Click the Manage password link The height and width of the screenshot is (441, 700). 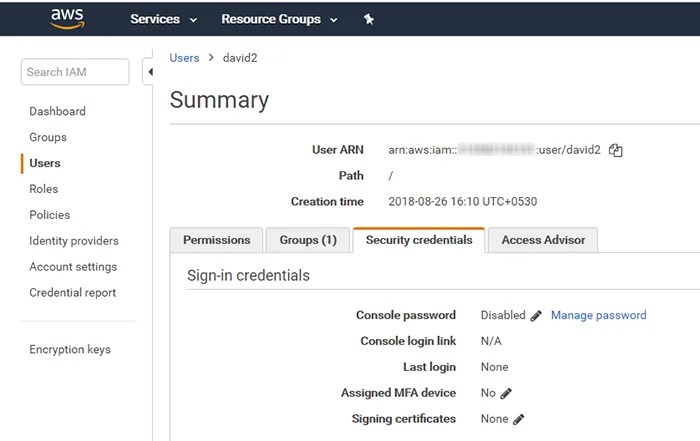click(598, 315)
